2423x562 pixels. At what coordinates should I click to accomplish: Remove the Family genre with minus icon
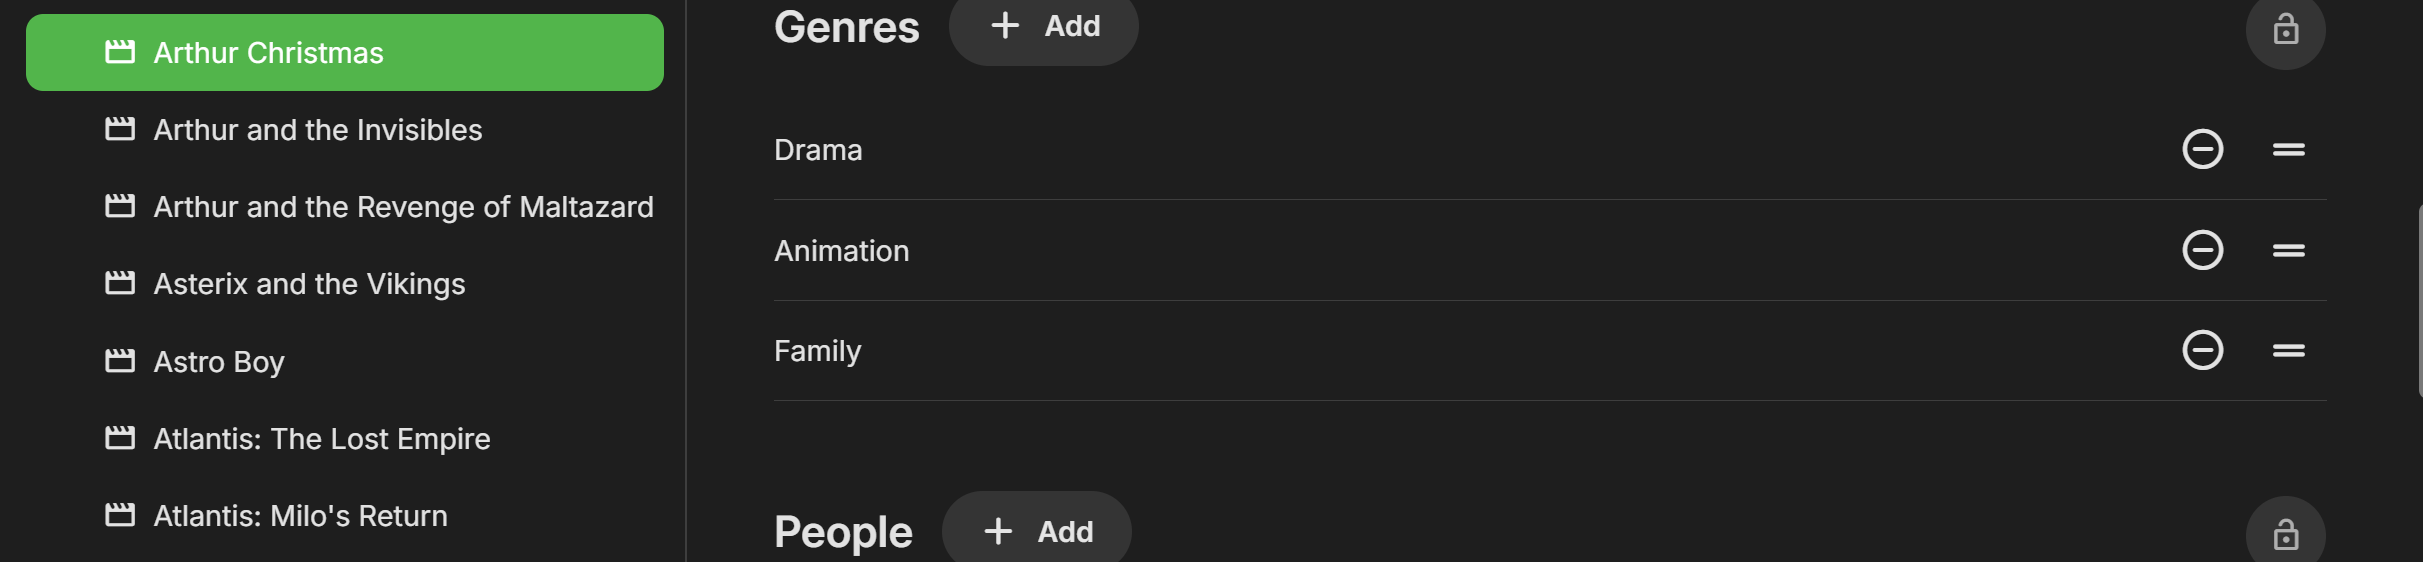tap(2202, 350)
